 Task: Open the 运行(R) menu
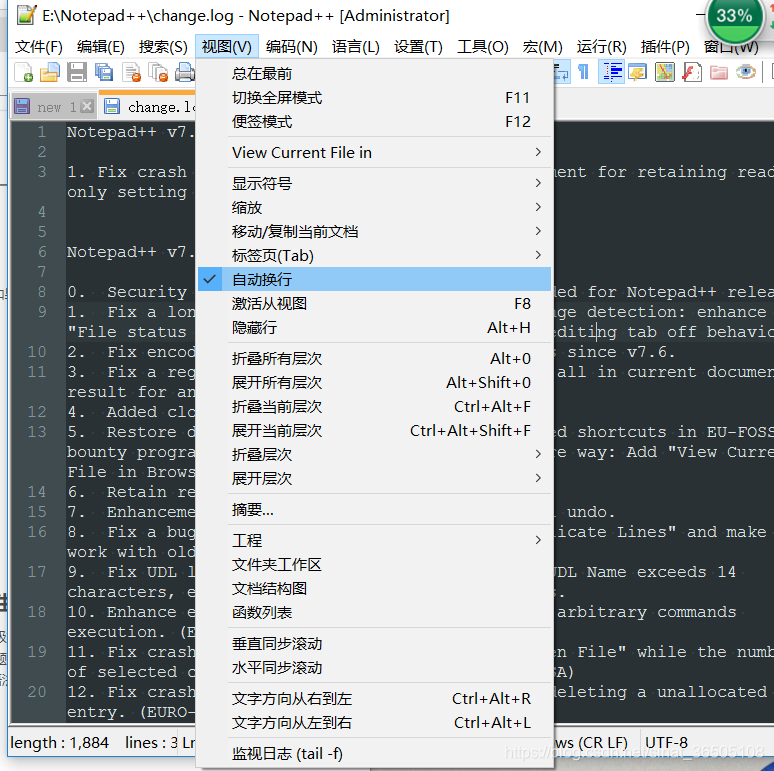click(601, 46)
